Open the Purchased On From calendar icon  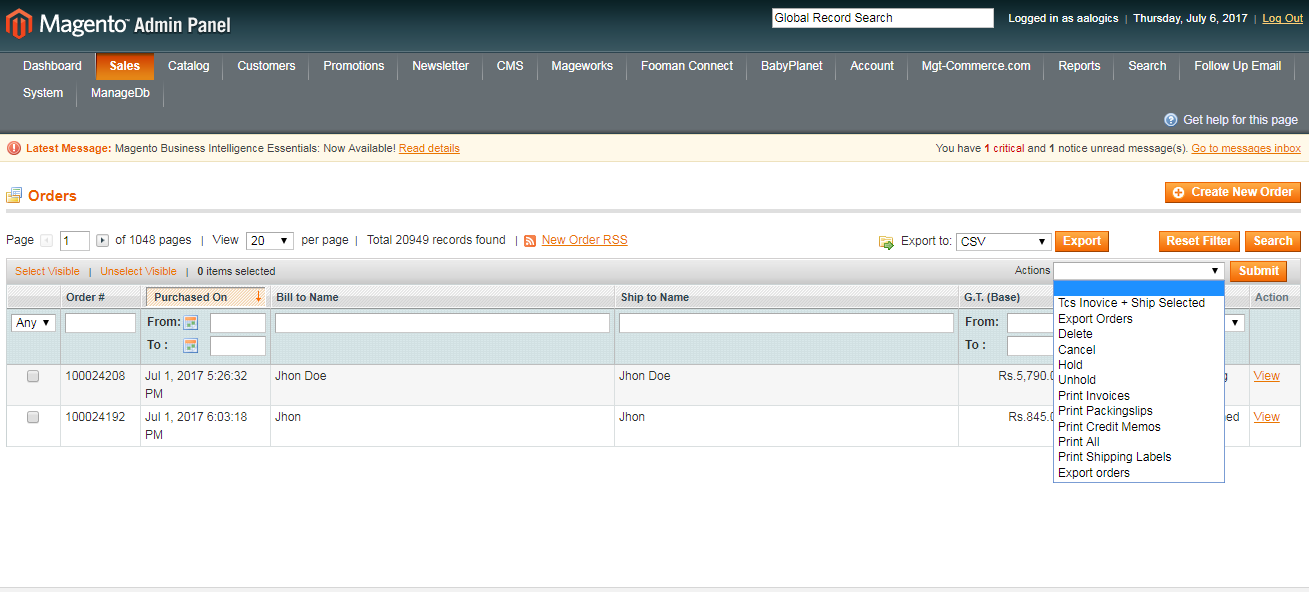pos(191,323)
